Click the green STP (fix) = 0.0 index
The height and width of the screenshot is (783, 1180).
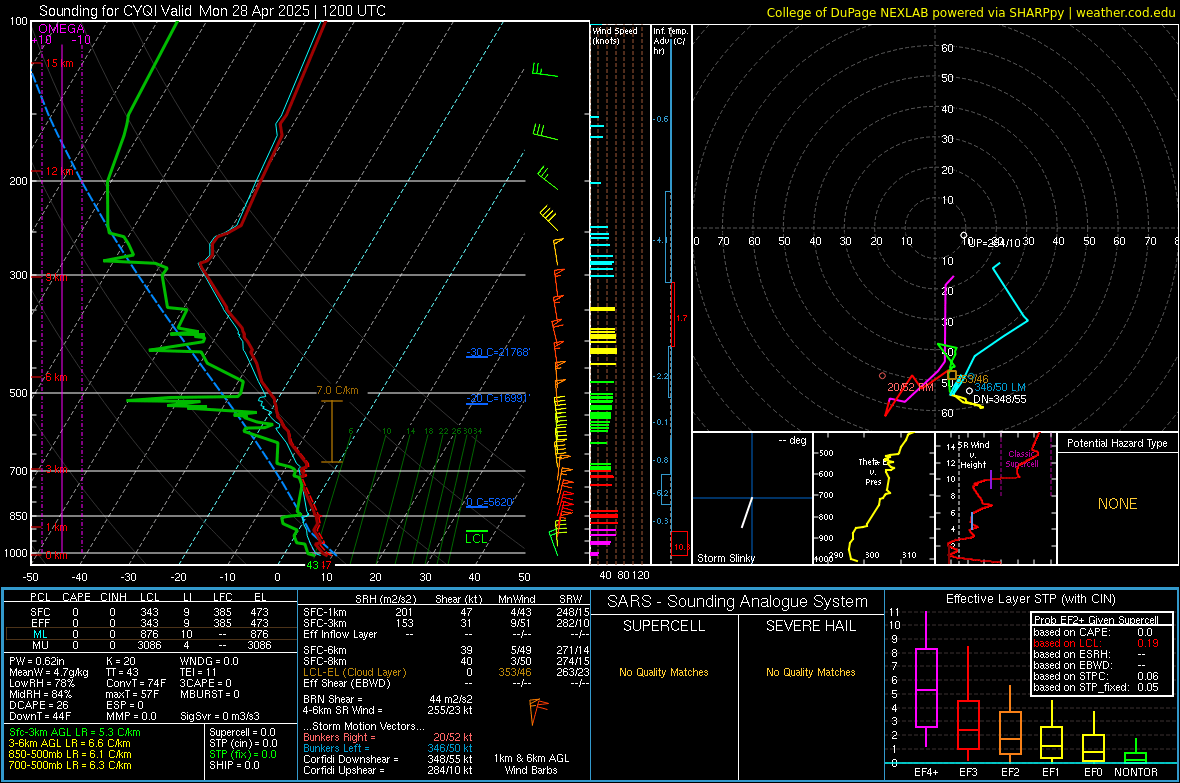pyautogui.click(x=243, y=754)
